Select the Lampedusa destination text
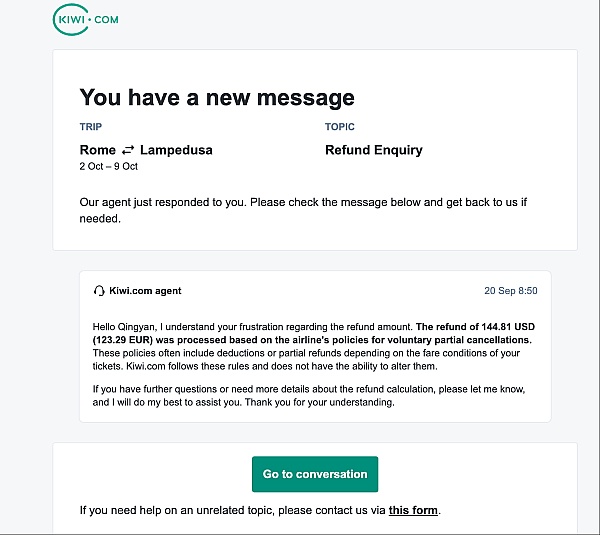This screenshot has width=600, height=535. click(x=176, y=150)
